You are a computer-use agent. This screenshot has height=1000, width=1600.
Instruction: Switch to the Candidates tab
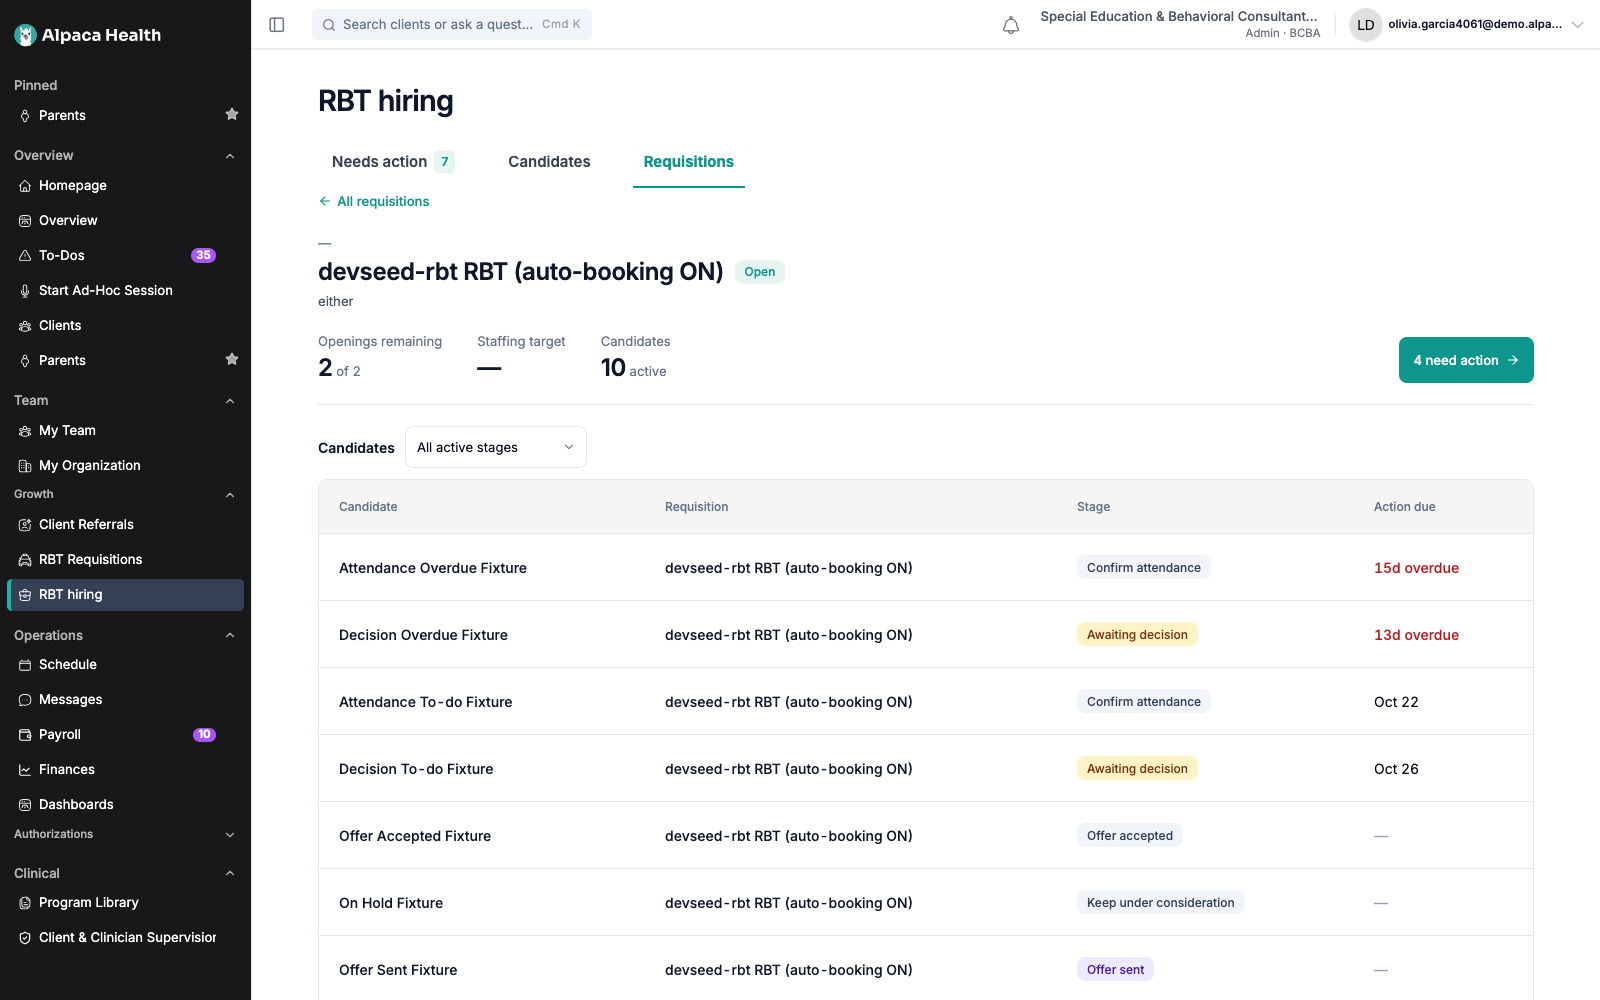[549, 162]
